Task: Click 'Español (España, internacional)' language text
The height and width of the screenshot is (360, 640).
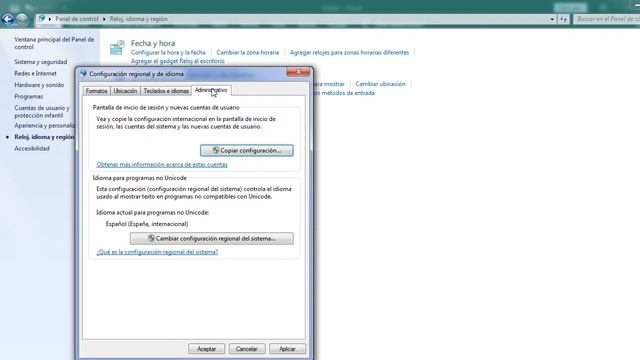Action: point(147,224)
